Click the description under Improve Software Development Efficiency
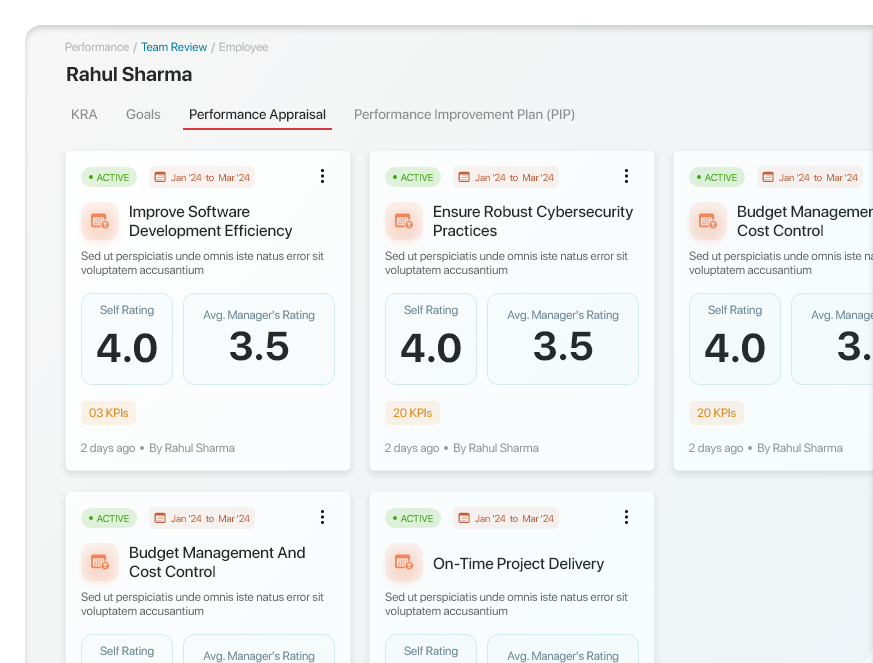Screen dimensions: 873x663 click(202, 263)
